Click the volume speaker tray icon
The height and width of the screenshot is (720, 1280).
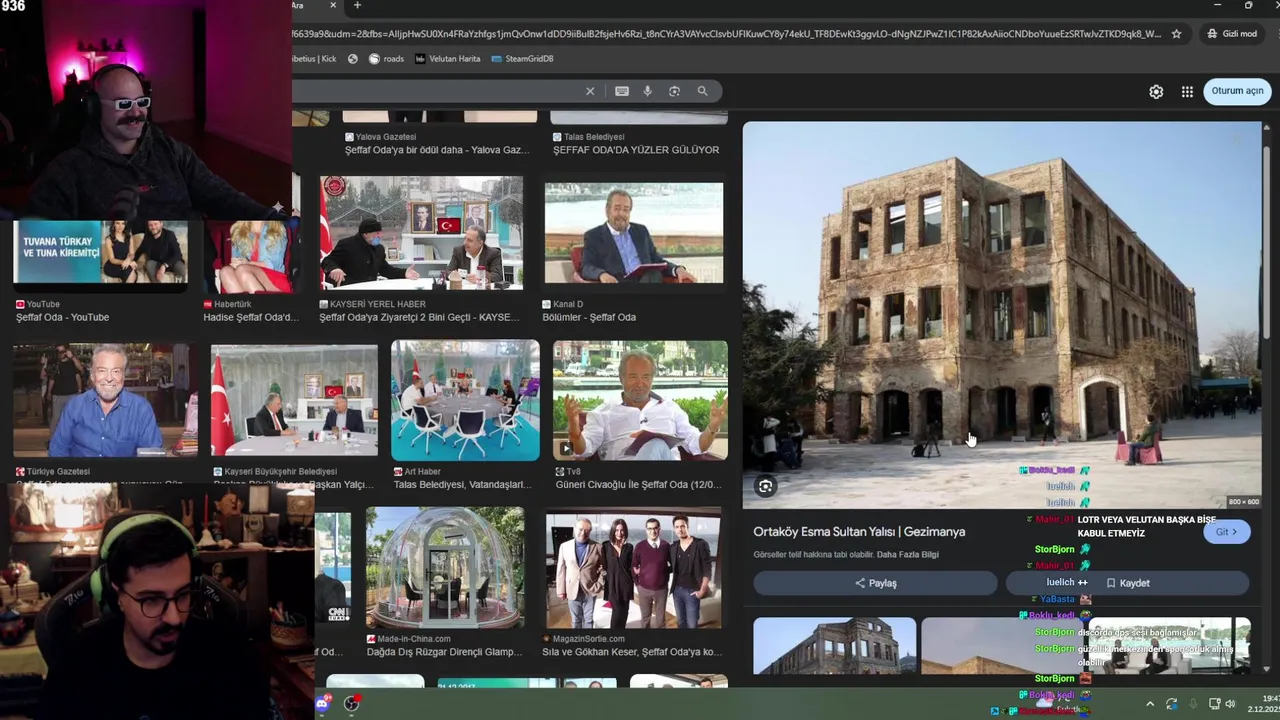click(1230, 704)
